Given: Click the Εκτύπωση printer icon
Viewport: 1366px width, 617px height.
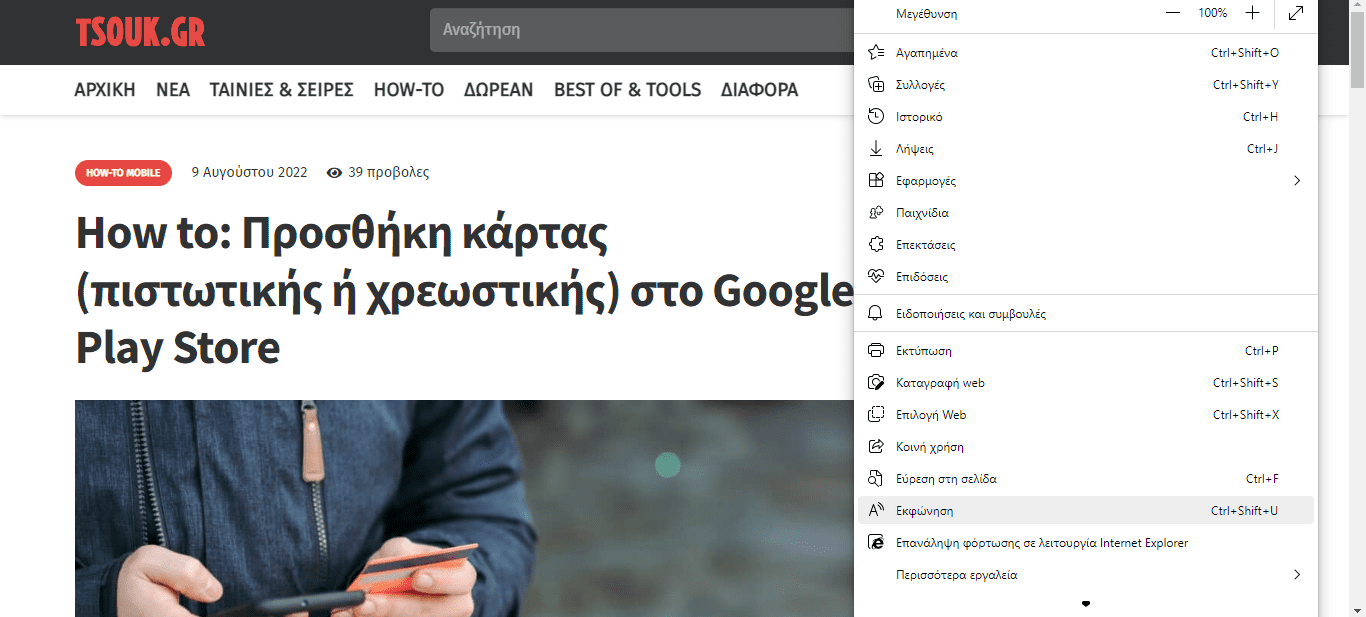Looking at the screenshot, I should (874, 350).
